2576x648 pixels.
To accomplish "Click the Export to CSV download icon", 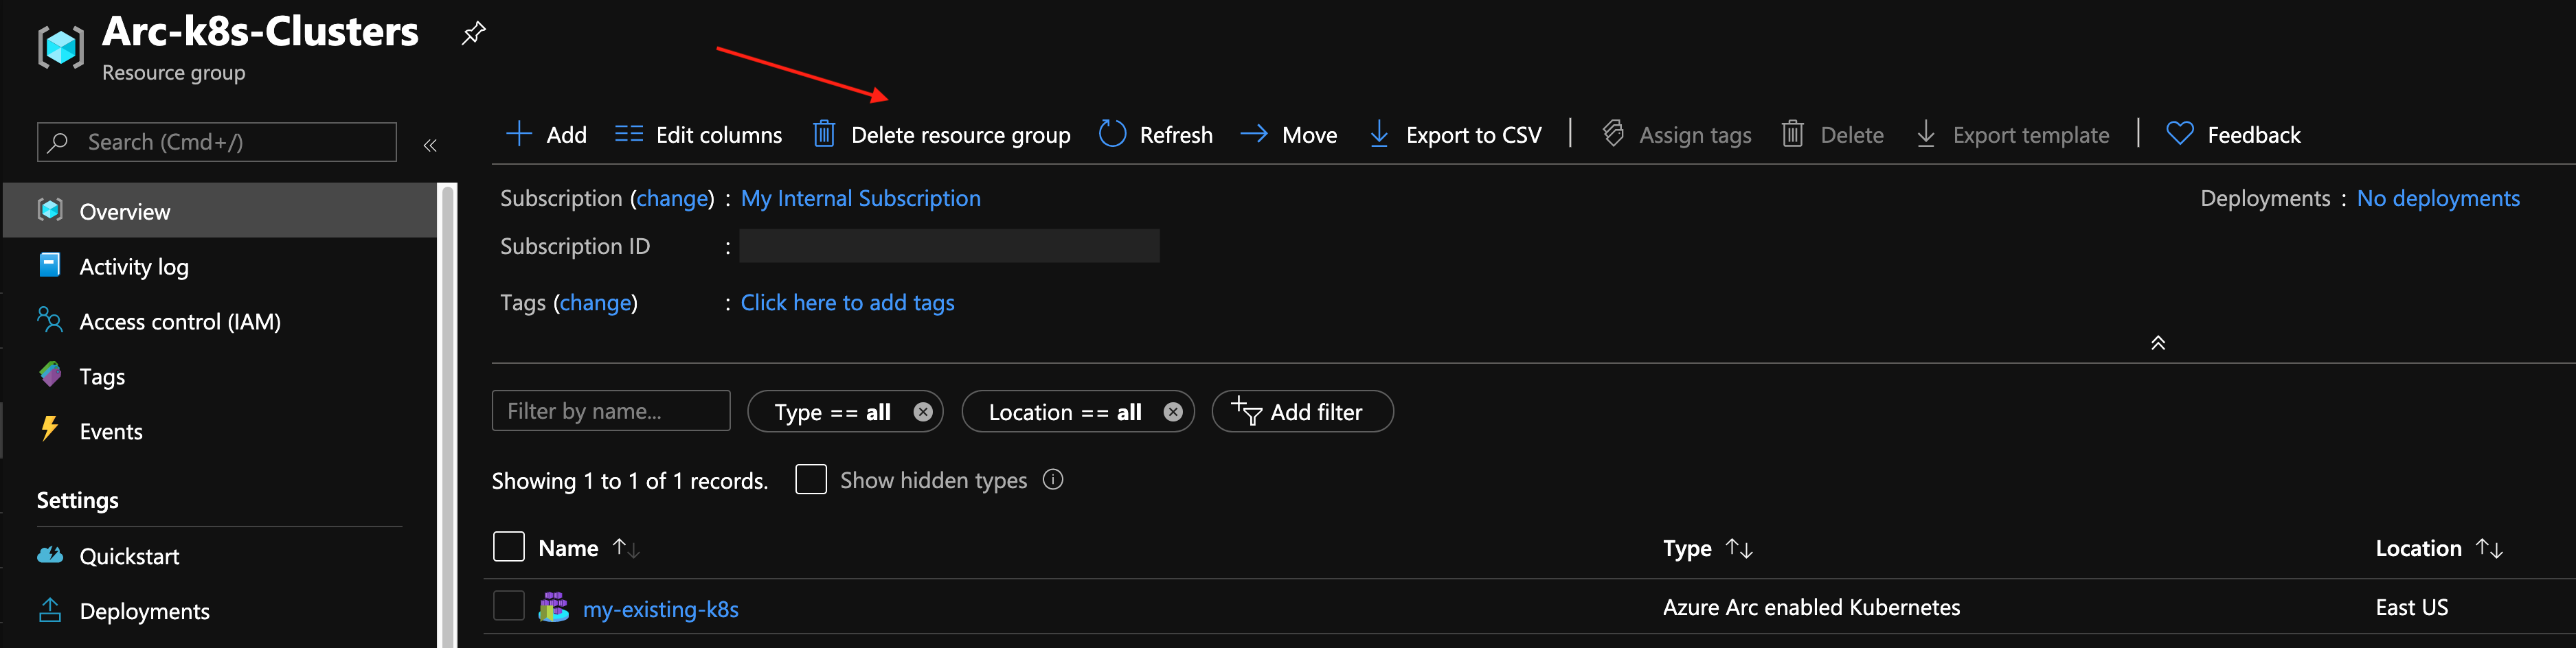I will click(x=1379, y=134).
